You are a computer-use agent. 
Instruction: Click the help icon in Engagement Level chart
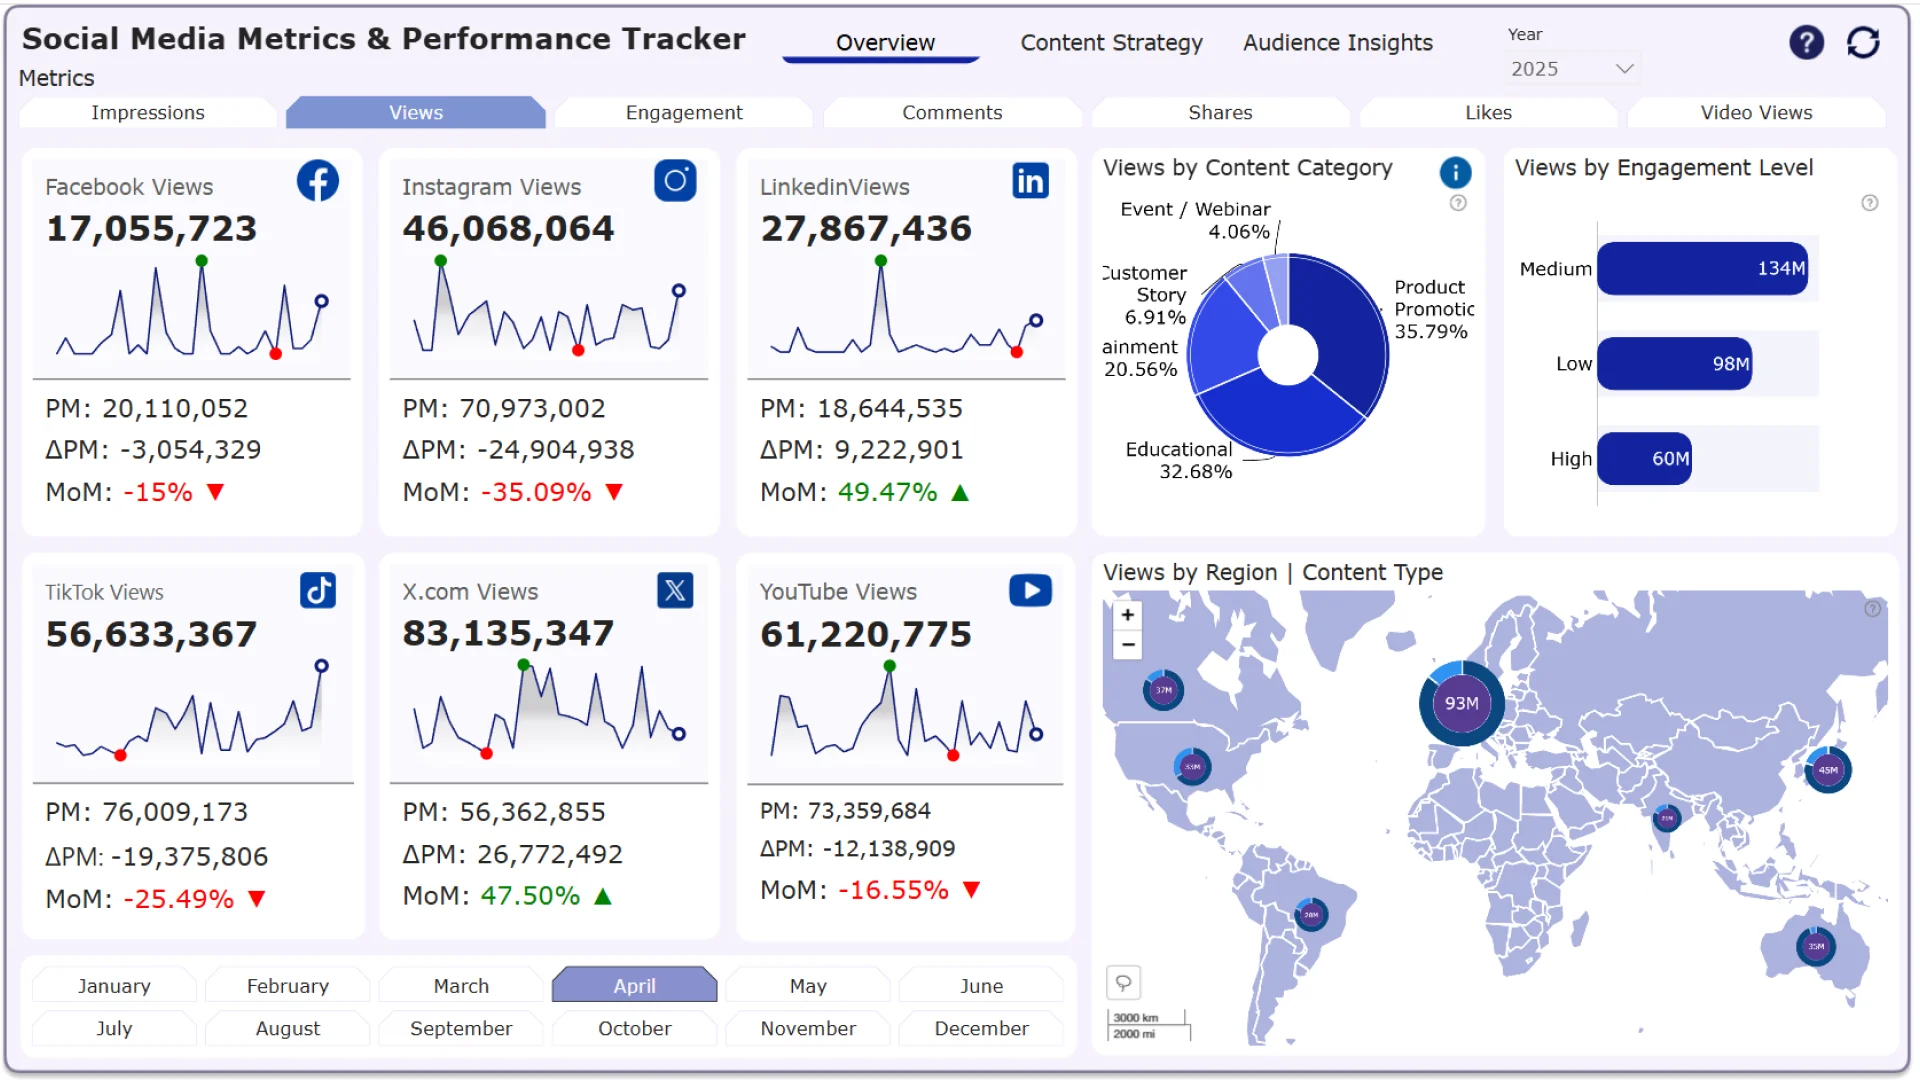(x=1869, y=203)
